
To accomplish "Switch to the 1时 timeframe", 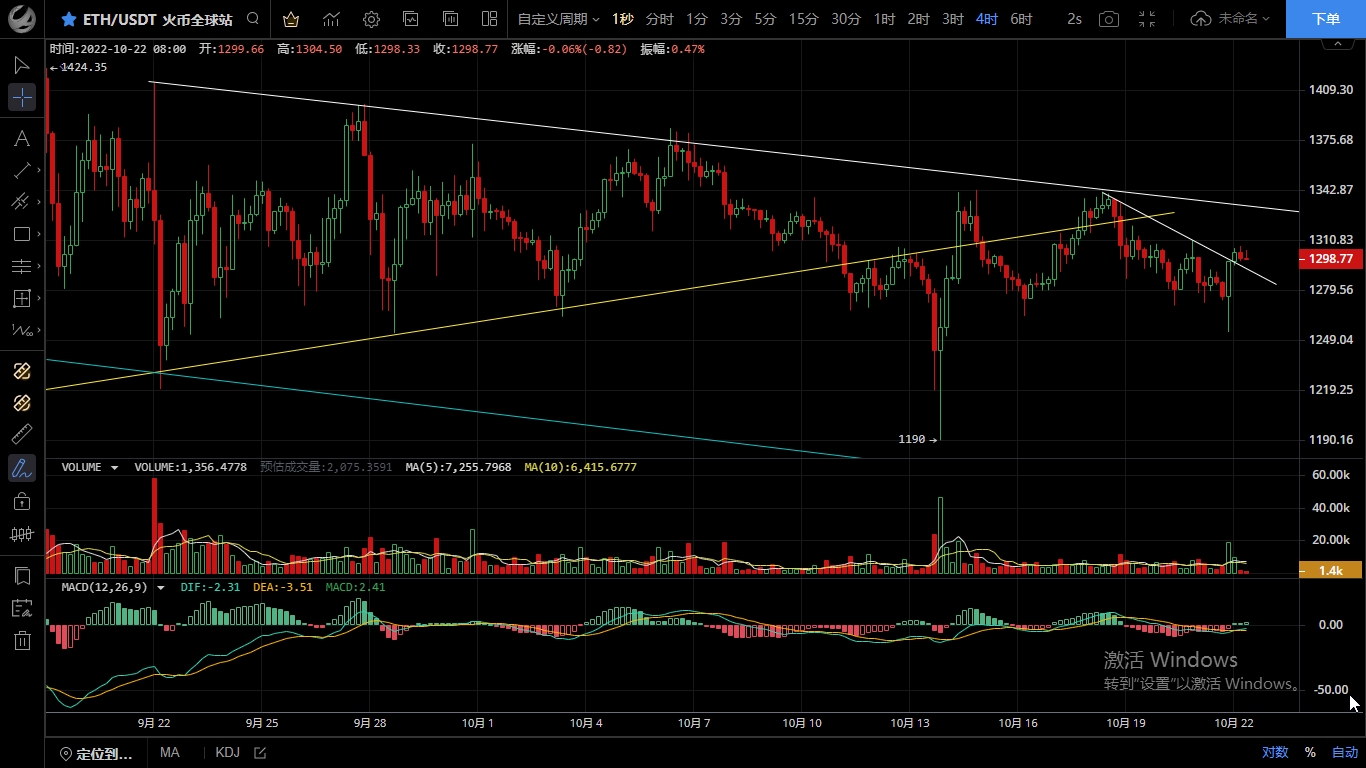I will tap(884, 19).
